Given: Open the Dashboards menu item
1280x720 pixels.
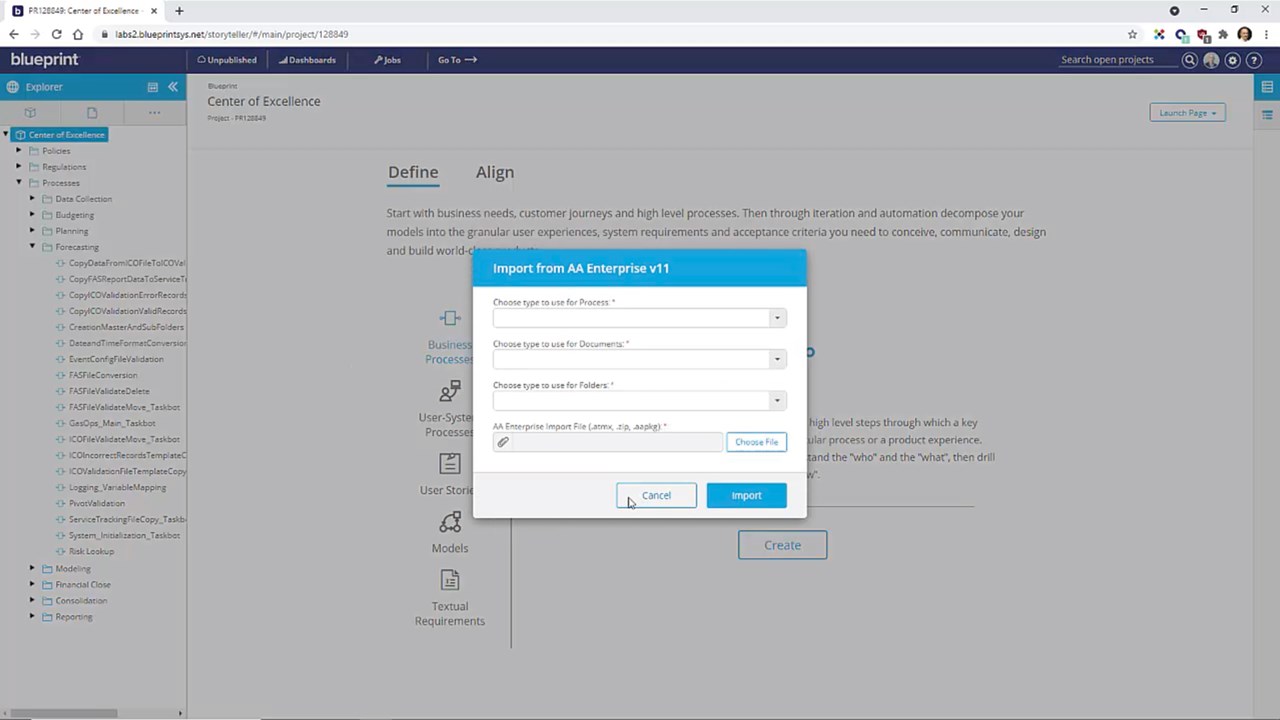Looking at the screenshot, I should click(x=307, y=60).
